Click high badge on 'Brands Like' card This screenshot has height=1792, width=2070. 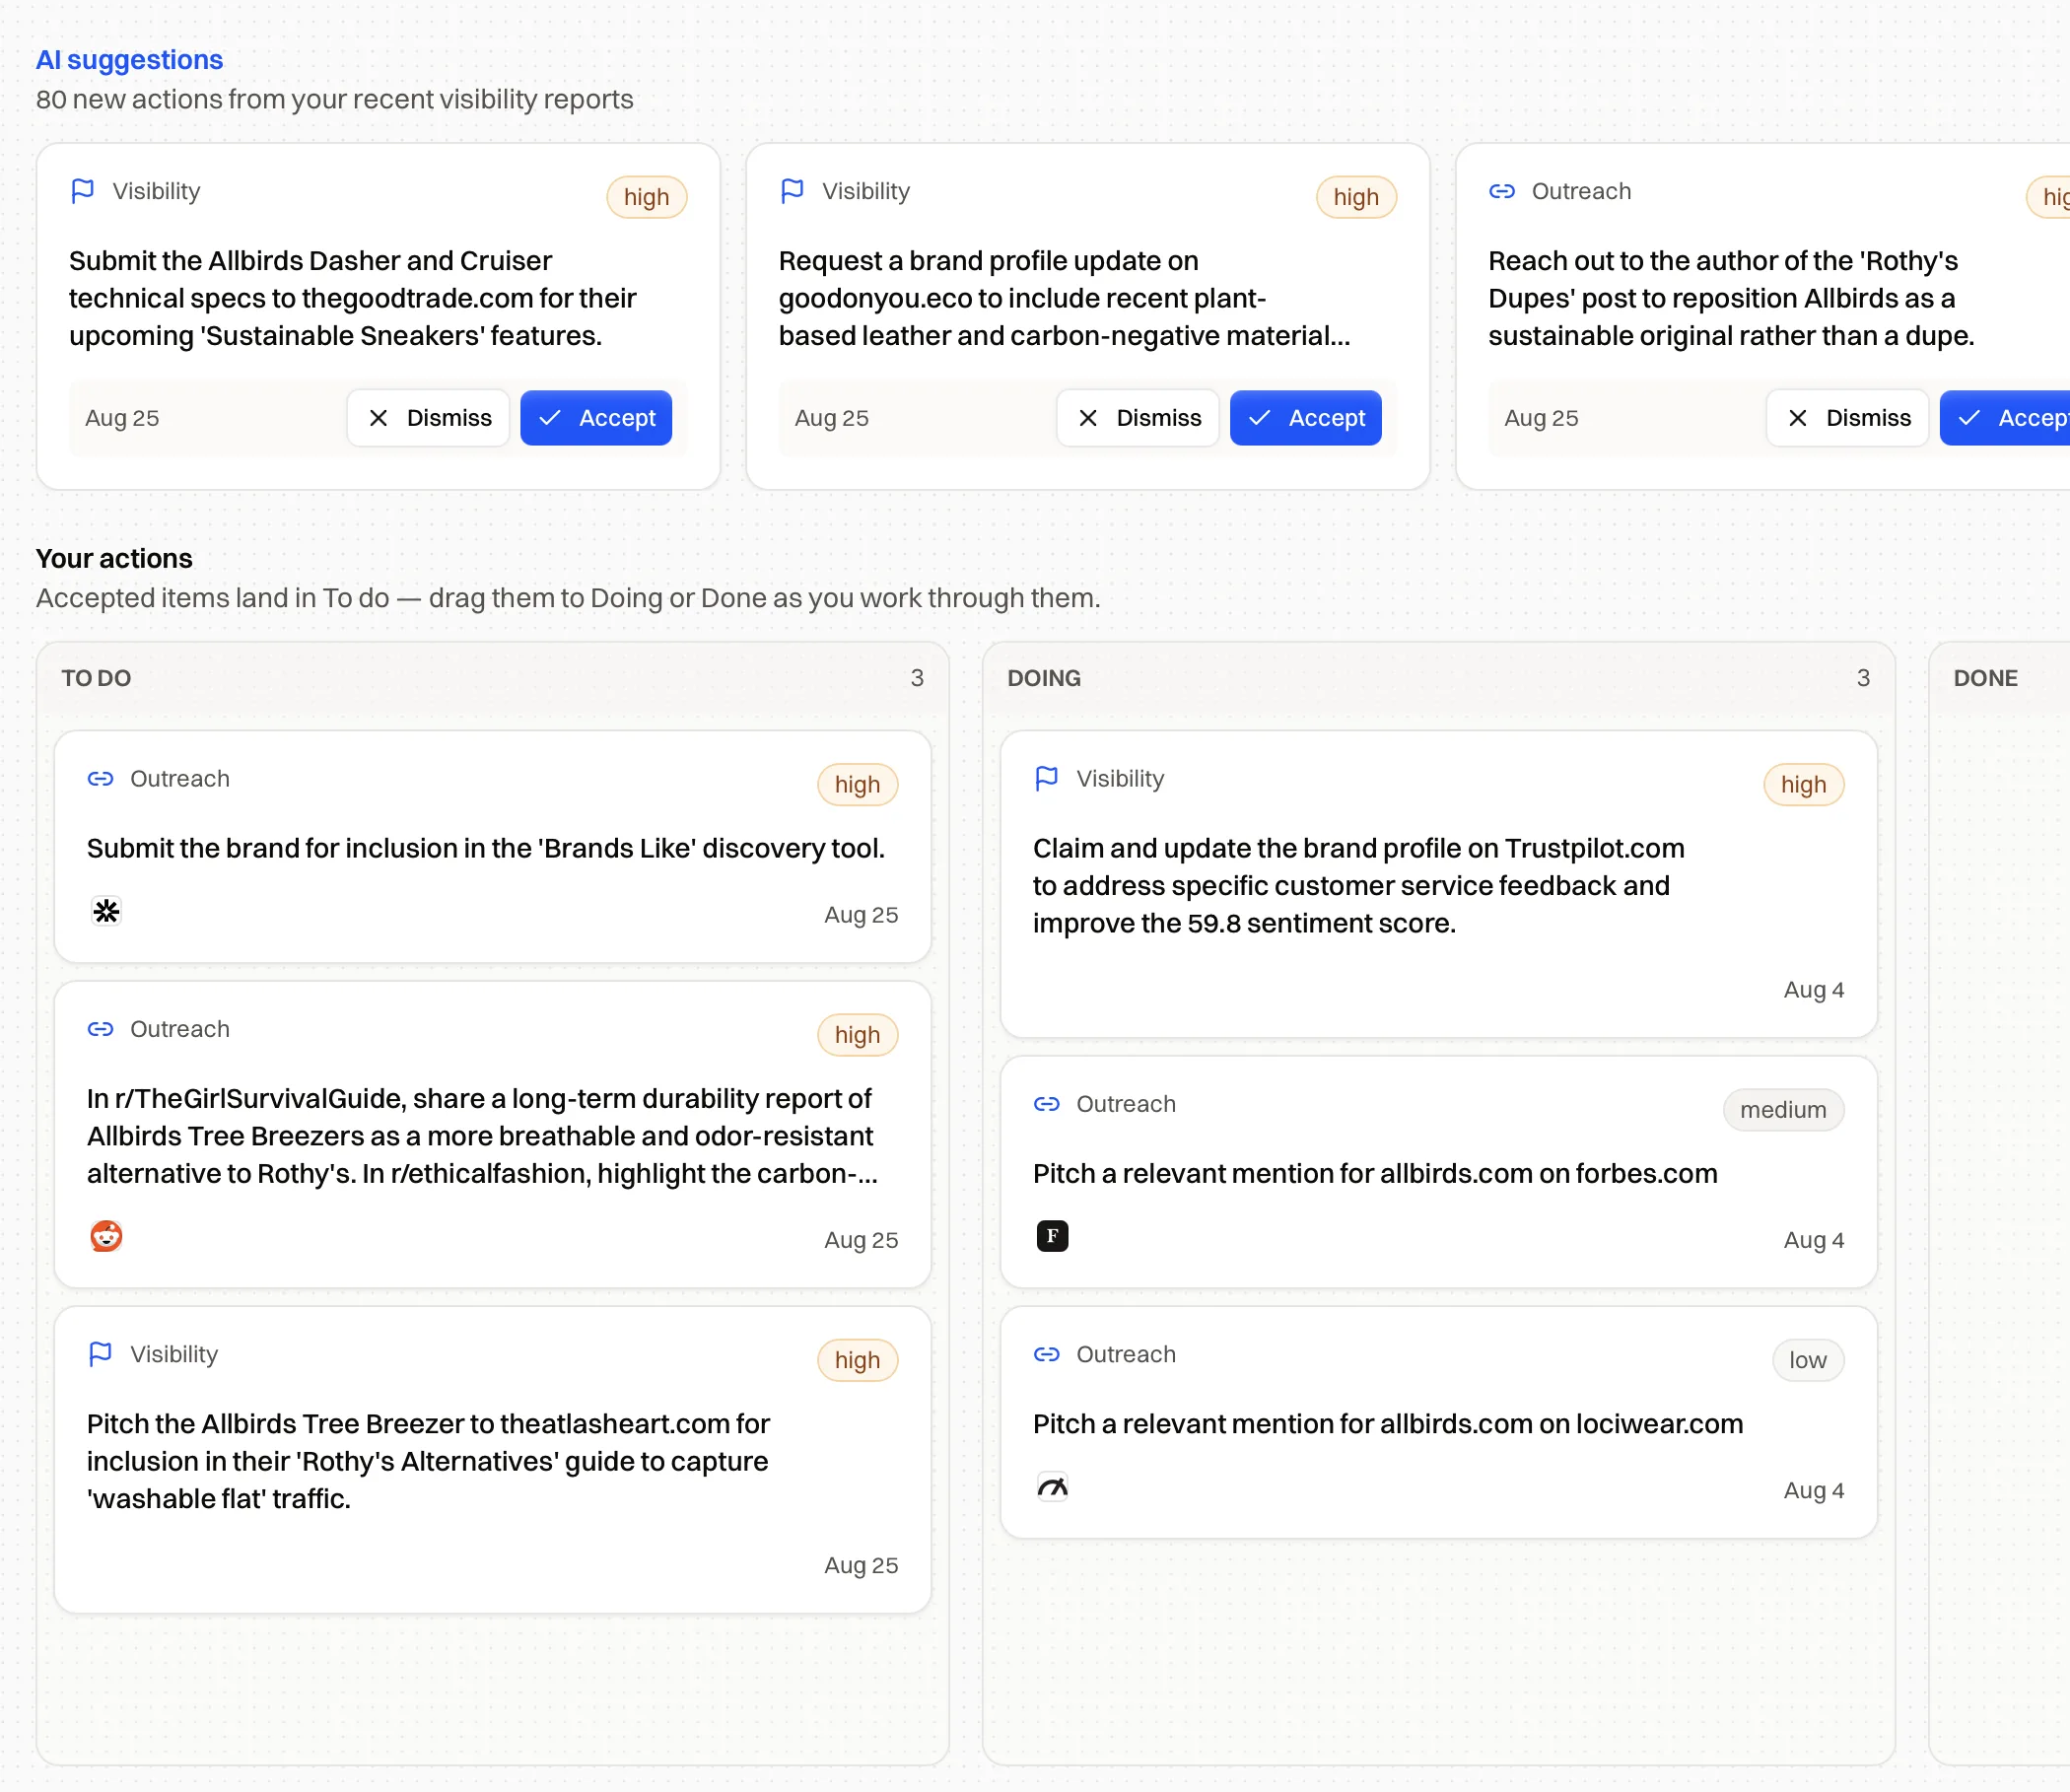[x=858, y=785]
